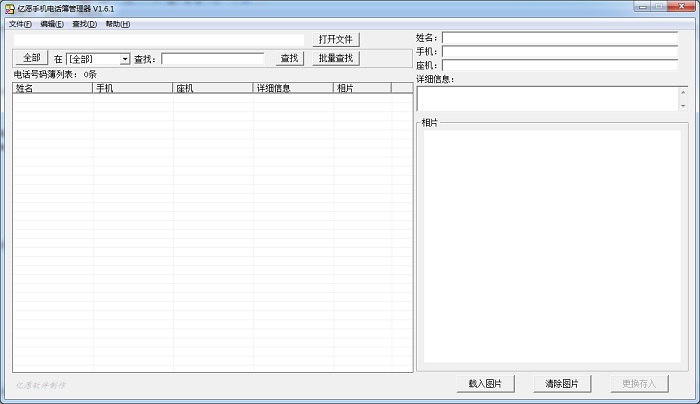
Task: Click the app icon in title bar
Action: tap(9, 8)
